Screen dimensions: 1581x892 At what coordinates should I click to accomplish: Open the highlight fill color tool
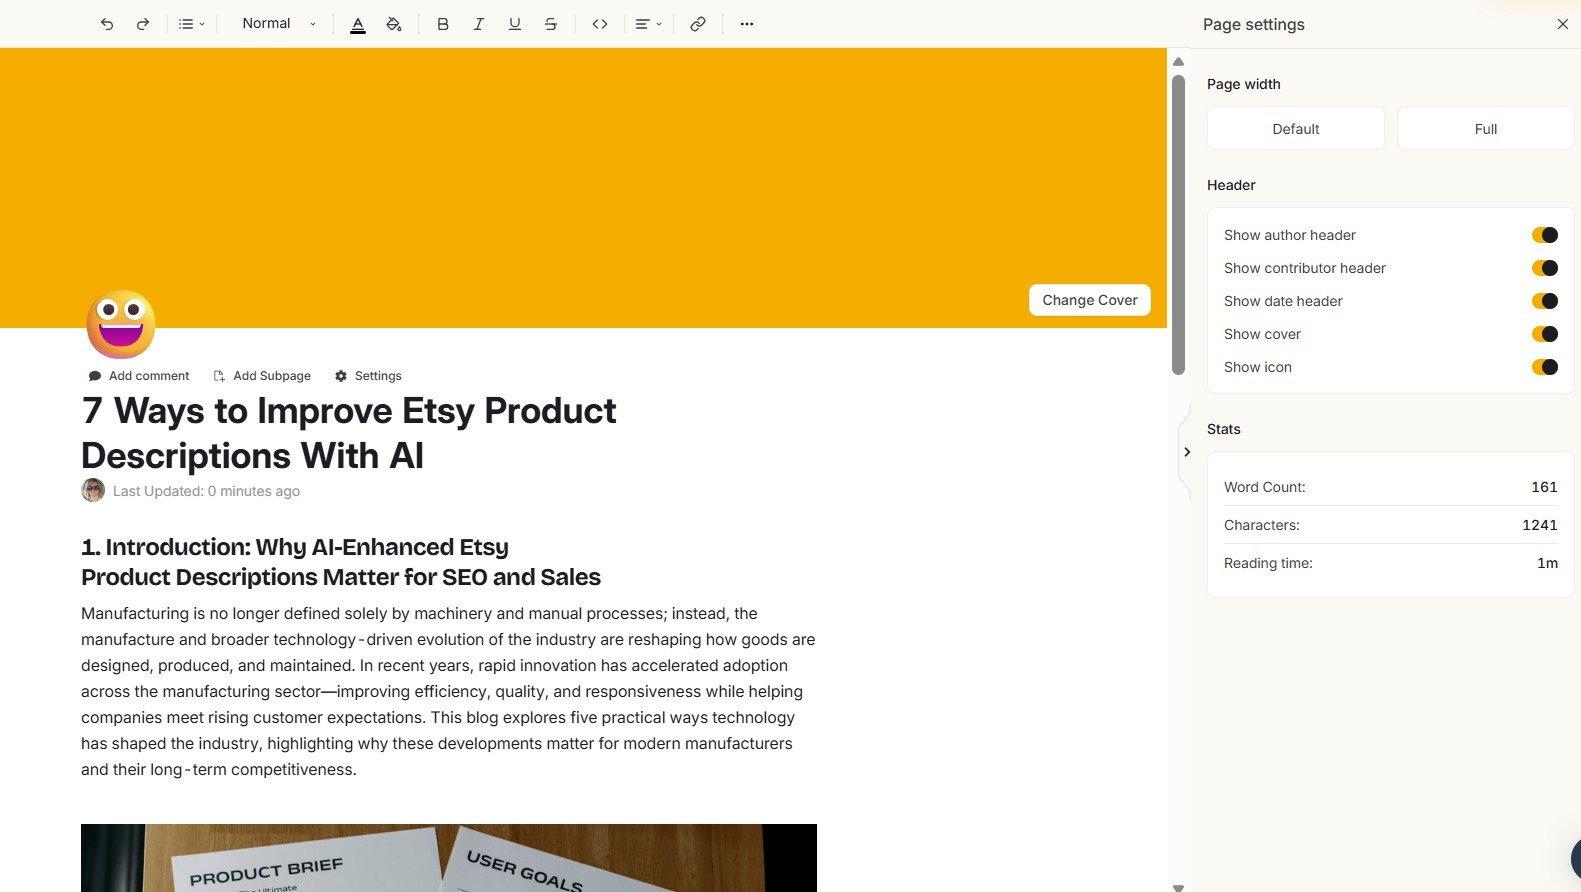394,24
